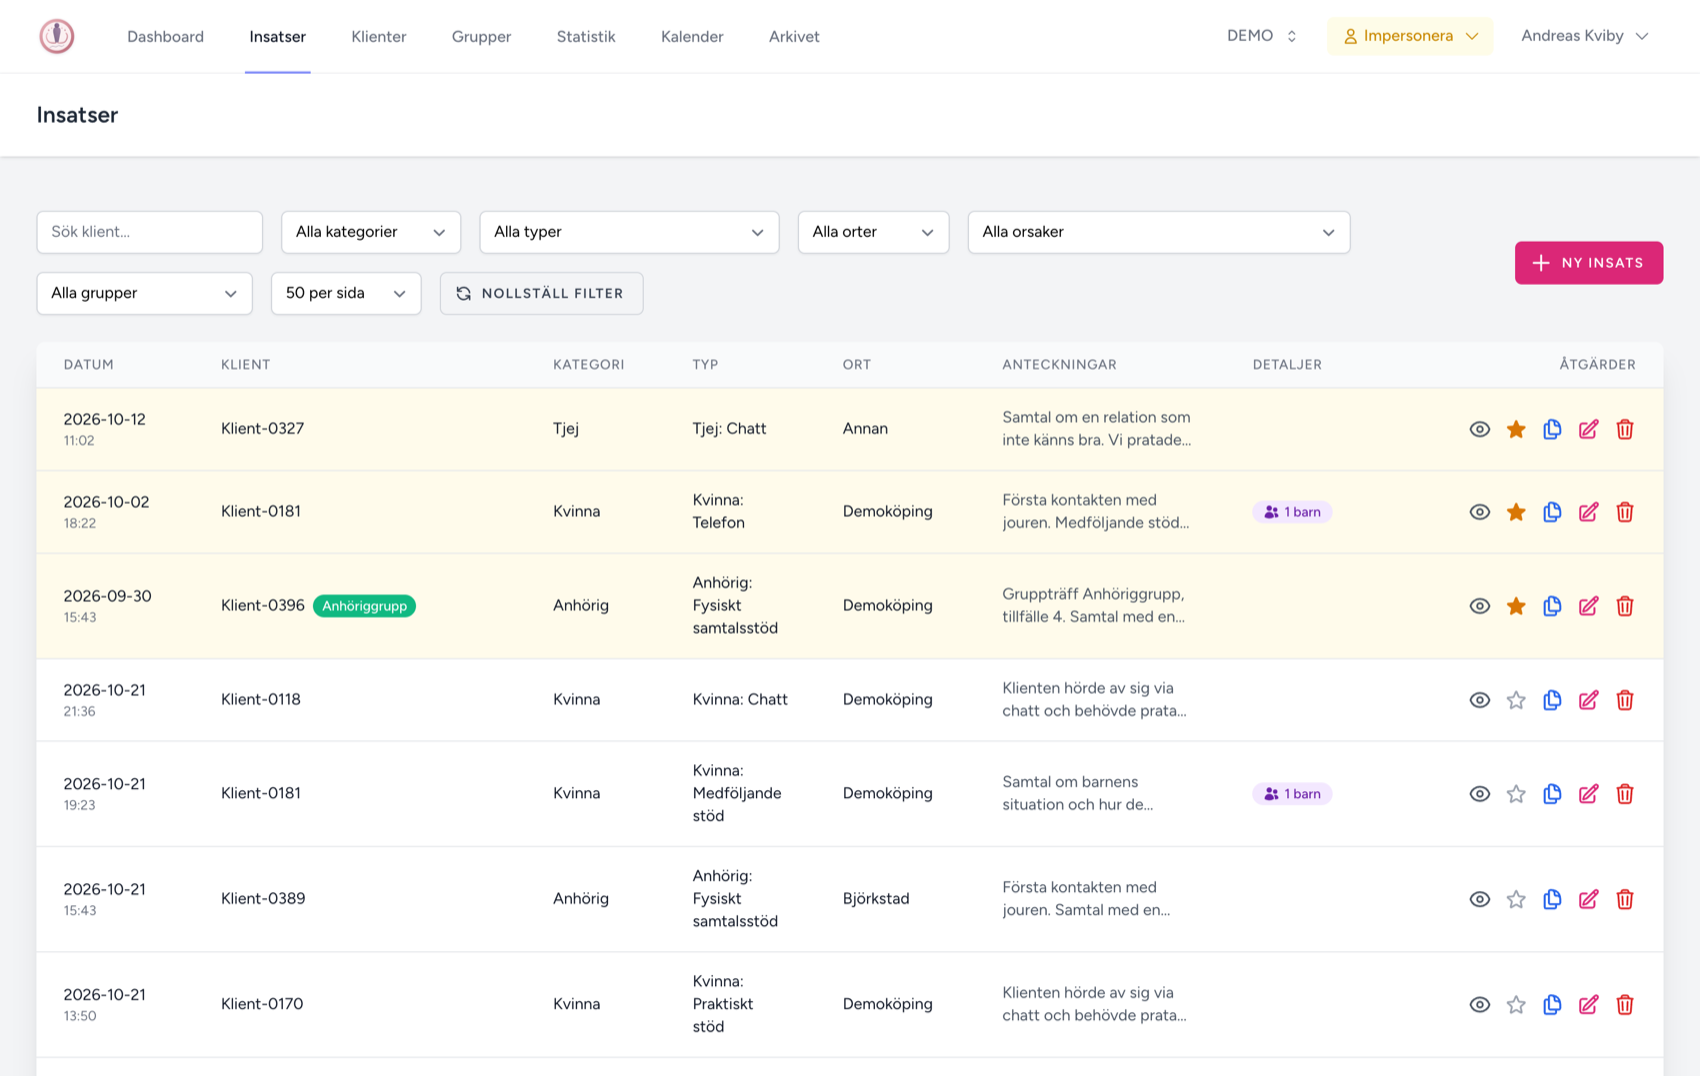Click the app logo in the header
Screen dimensions: 1700x1076
tap(57, 36)
